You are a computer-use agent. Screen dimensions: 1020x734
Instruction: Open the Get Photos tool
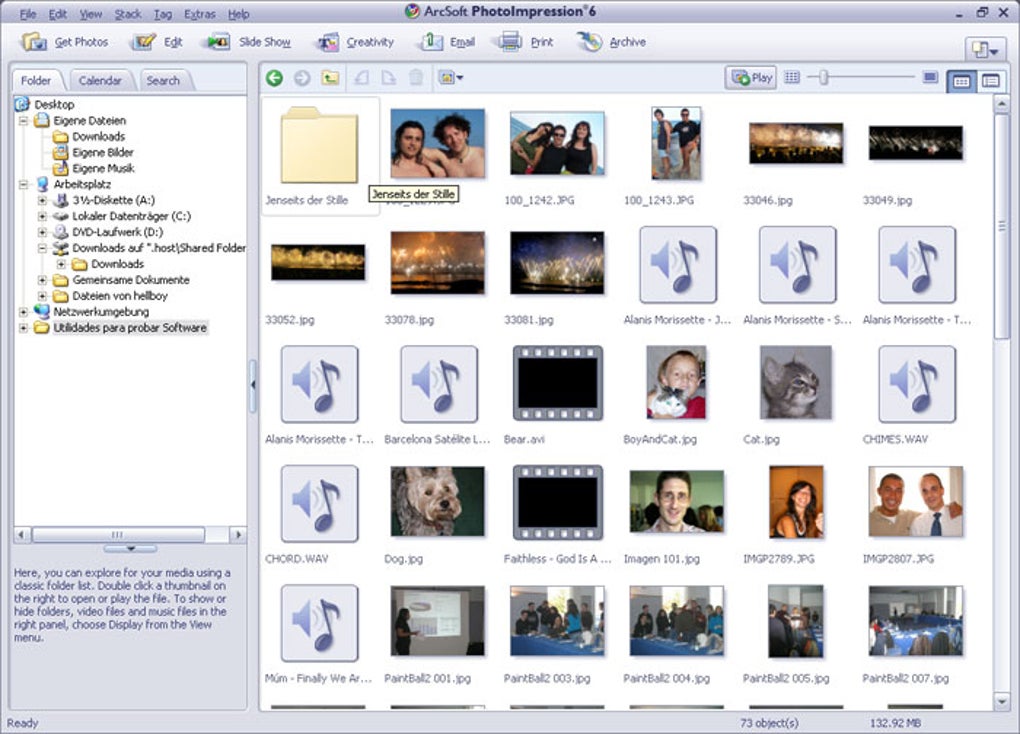click(65, 42)
